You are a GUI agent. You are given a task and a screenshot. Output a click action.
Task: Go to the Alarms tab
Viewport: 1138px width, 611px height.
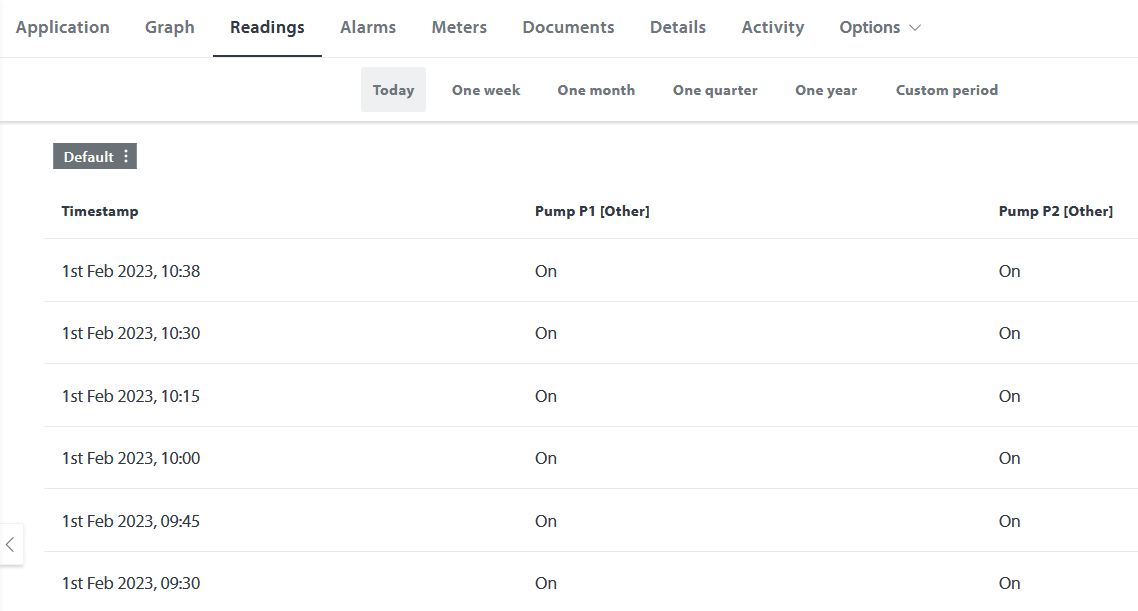pos(368,28)
